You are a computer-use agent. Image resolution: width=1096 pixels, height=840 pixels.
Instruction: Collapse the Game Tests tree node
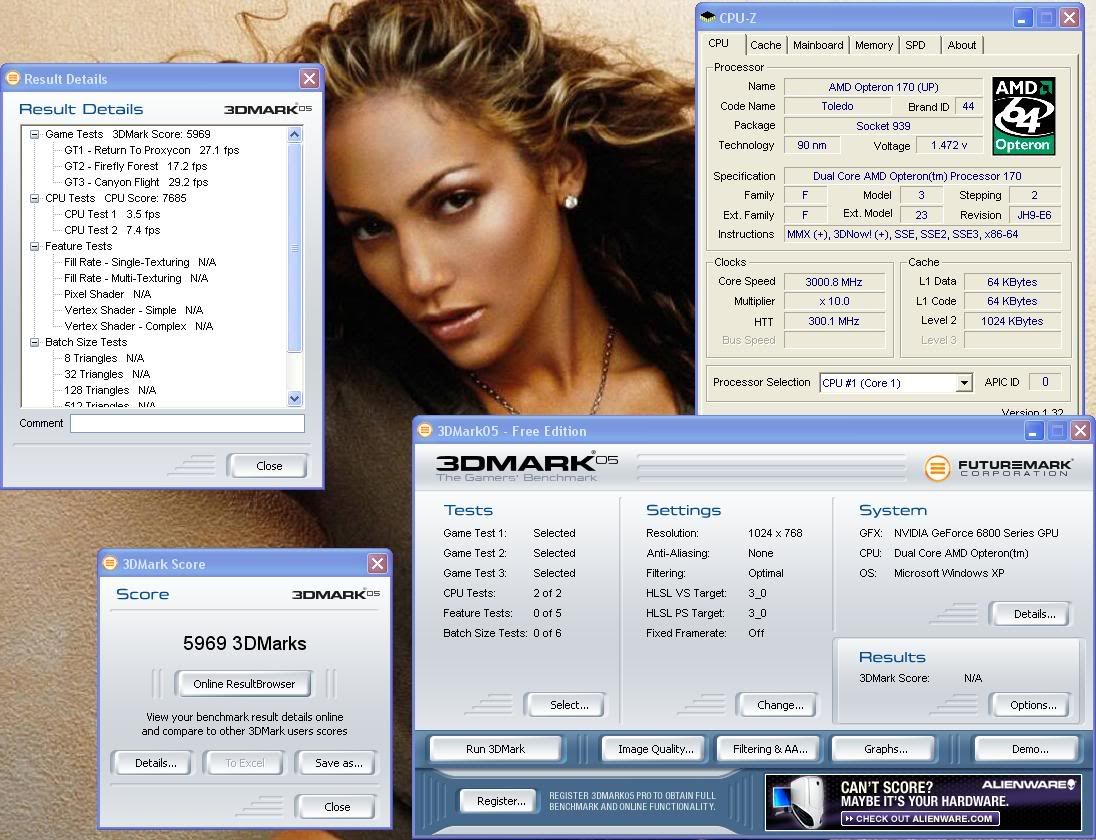tap(34, 134)
